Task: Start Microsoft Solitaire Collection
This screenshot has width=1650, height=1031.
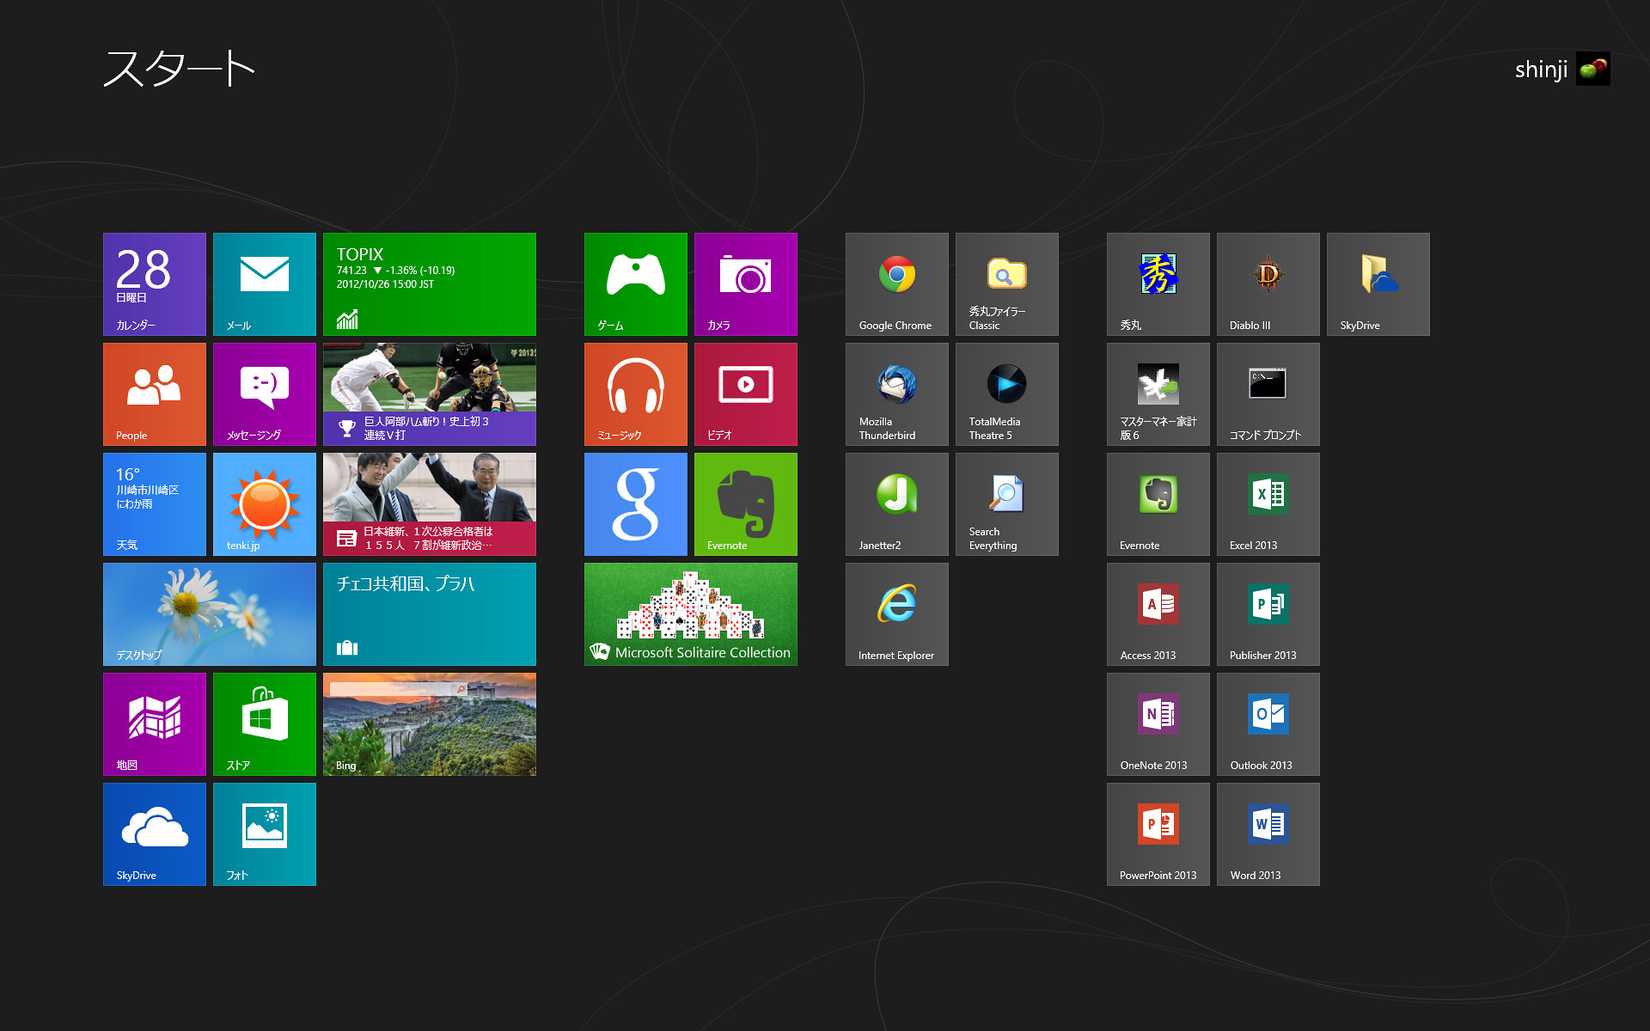Action: tap(690, 614)
